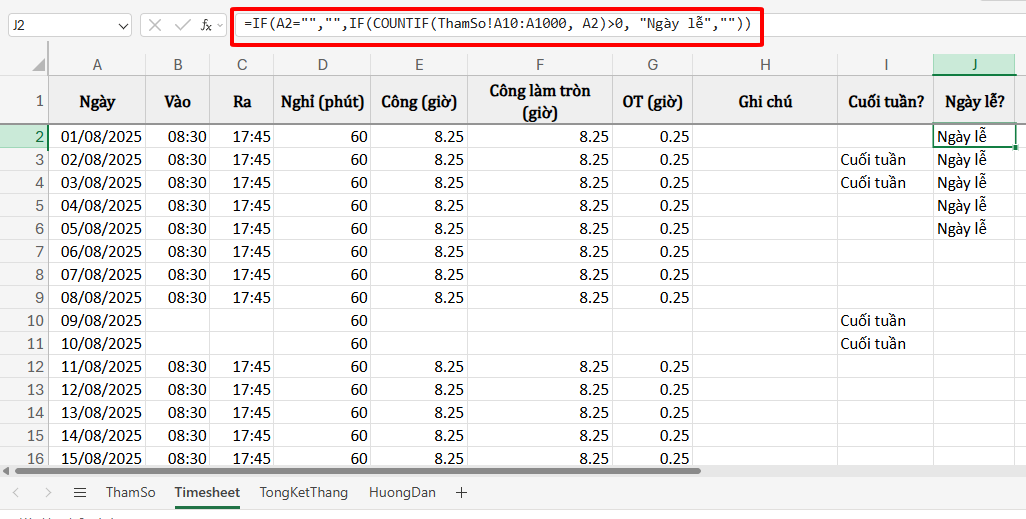
Task: Click the horizontal scrollbar thumb
Action: click(357, 471)
